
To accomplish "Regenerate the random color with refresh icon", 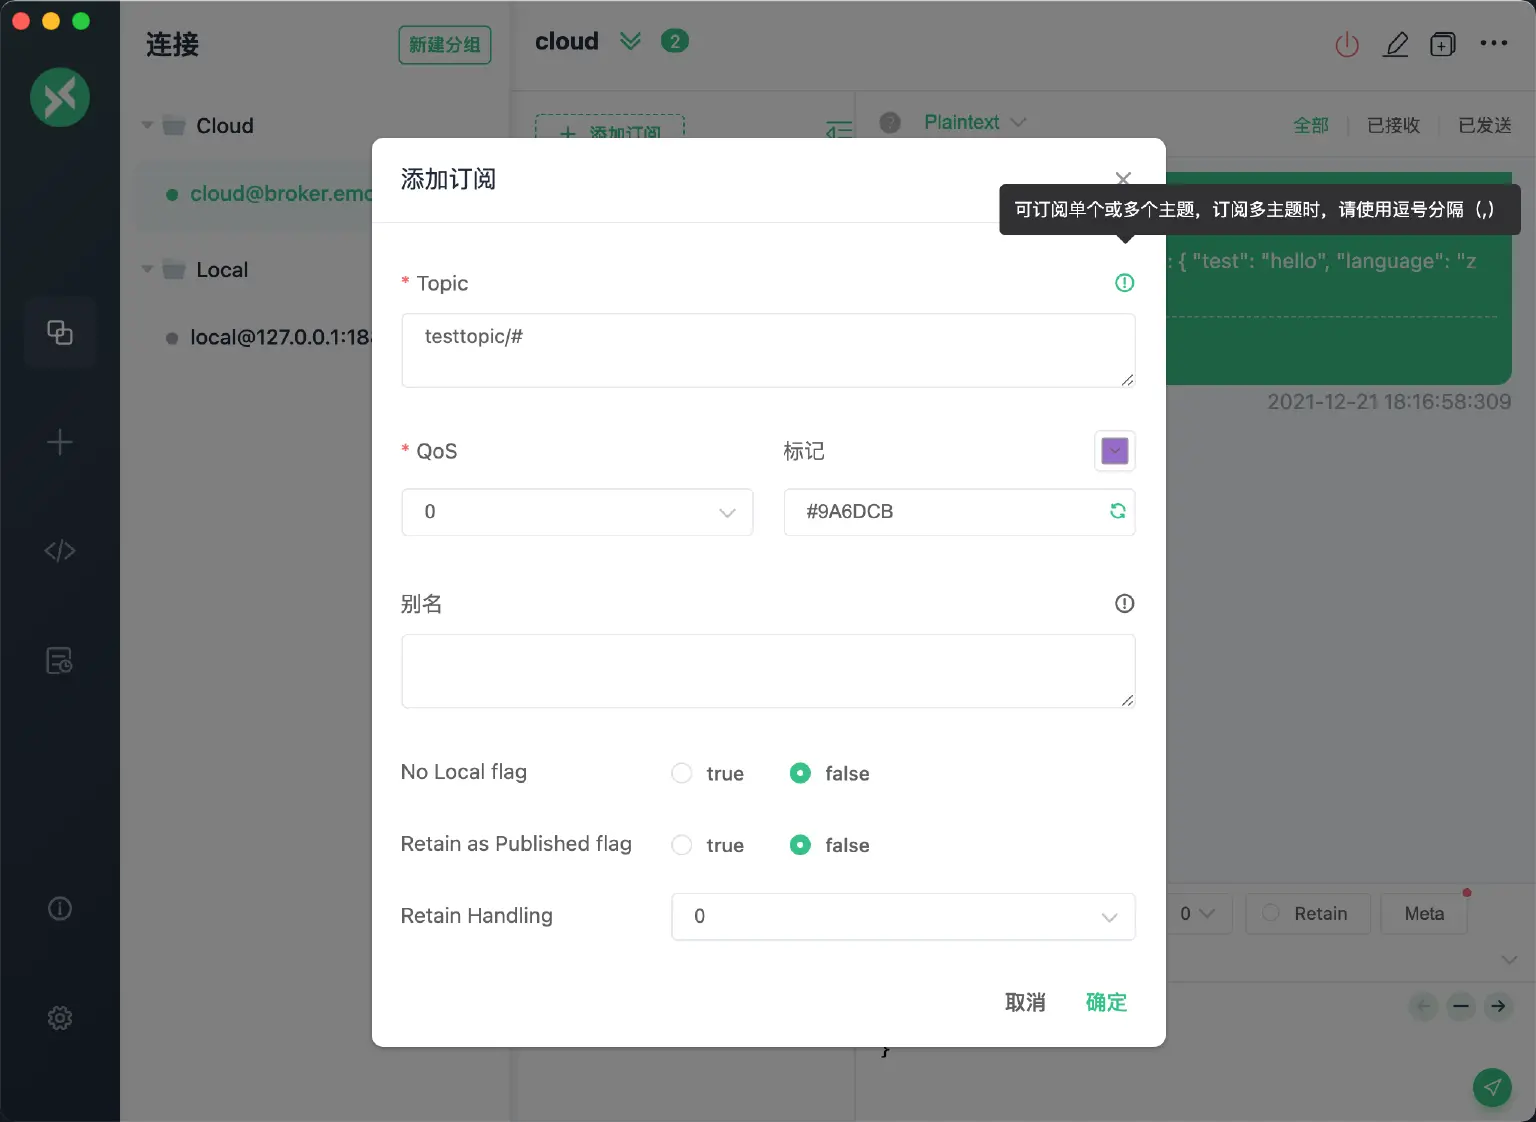I will pos(1117,511).
